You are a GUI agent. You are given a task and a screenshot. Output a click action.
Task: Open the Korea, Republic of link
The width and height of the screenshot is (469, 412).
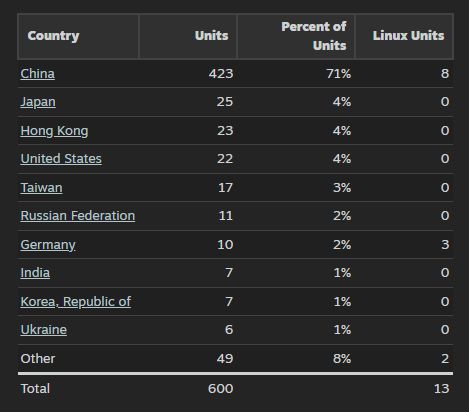(x=76, y=302)
